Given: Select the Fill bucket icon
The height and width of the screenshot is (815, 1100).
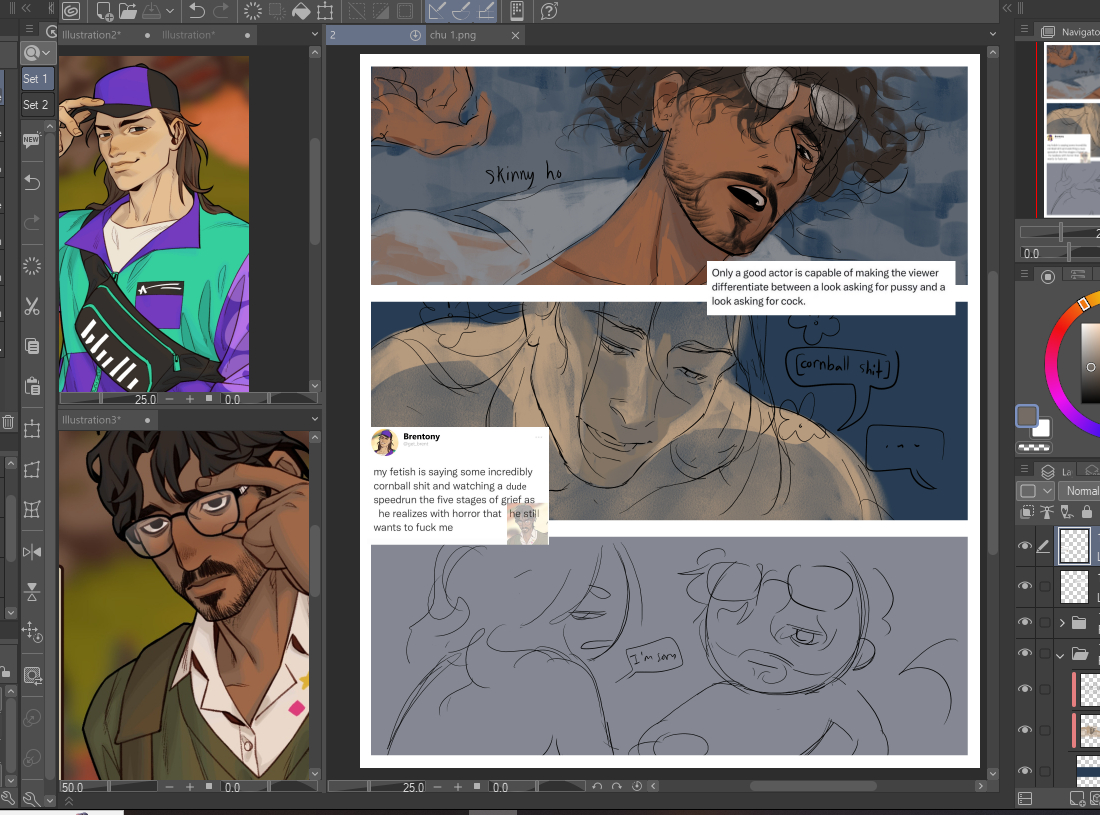Looking at the screenshot, I should click(301, 11).
